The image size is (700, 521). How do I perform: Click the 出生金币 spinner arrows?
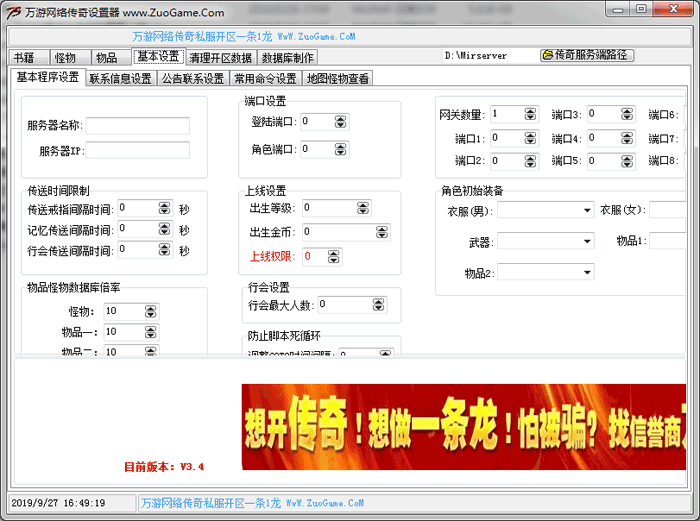pos(382,232)
